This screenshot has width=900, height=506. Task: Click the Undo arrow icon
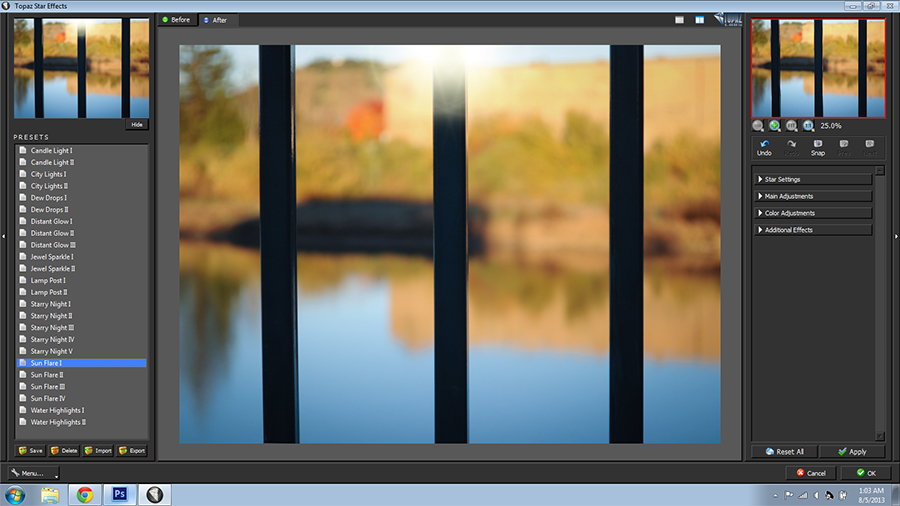click(764, 144)
